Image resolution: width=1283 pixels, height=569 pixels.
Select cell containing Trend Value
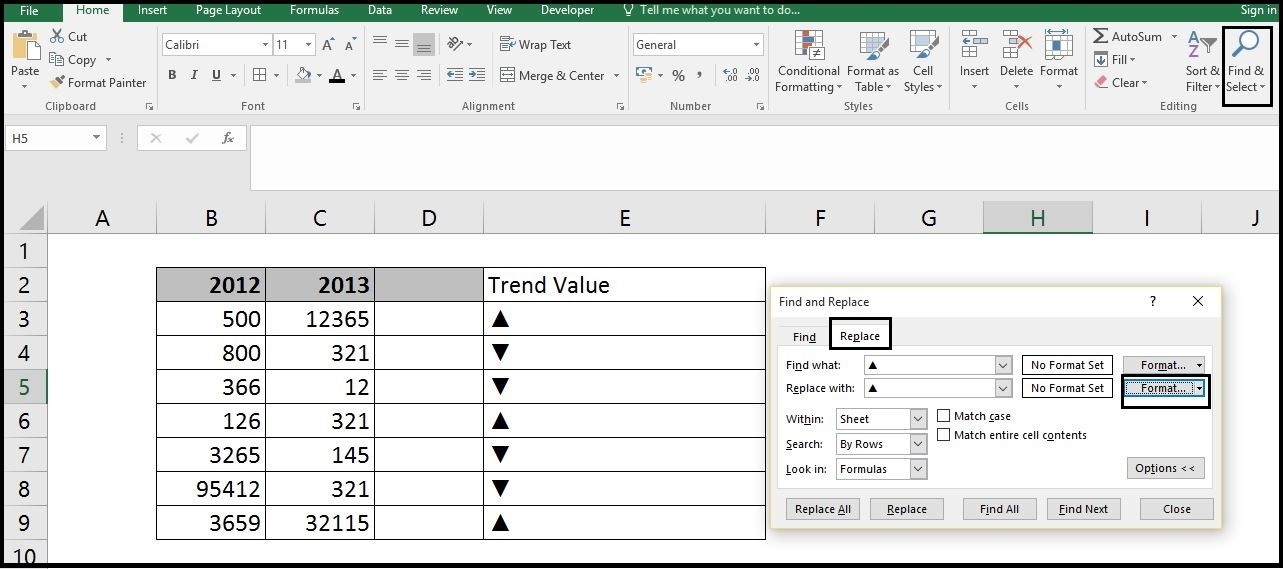tap(624, 285)
